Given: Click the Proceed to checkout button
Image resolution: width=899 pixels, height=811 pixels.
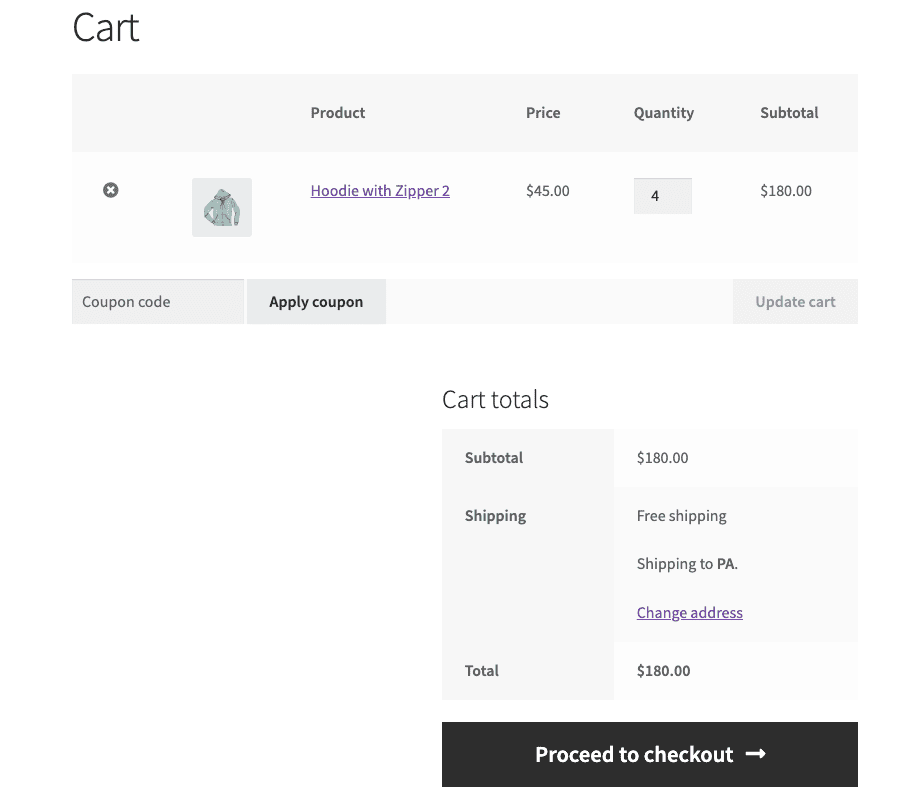Looking at the screenshot, I should (649, 755).
